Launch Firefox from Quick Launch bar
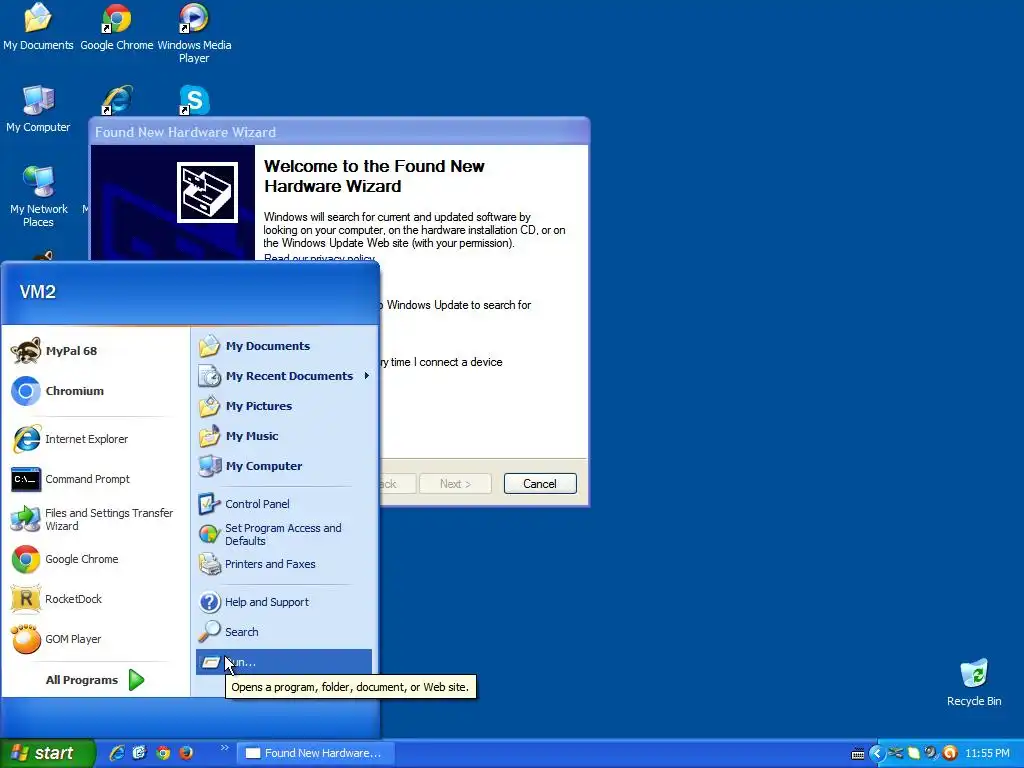The width and height of the screenshot is (1024, 768). tap(186, 753)
